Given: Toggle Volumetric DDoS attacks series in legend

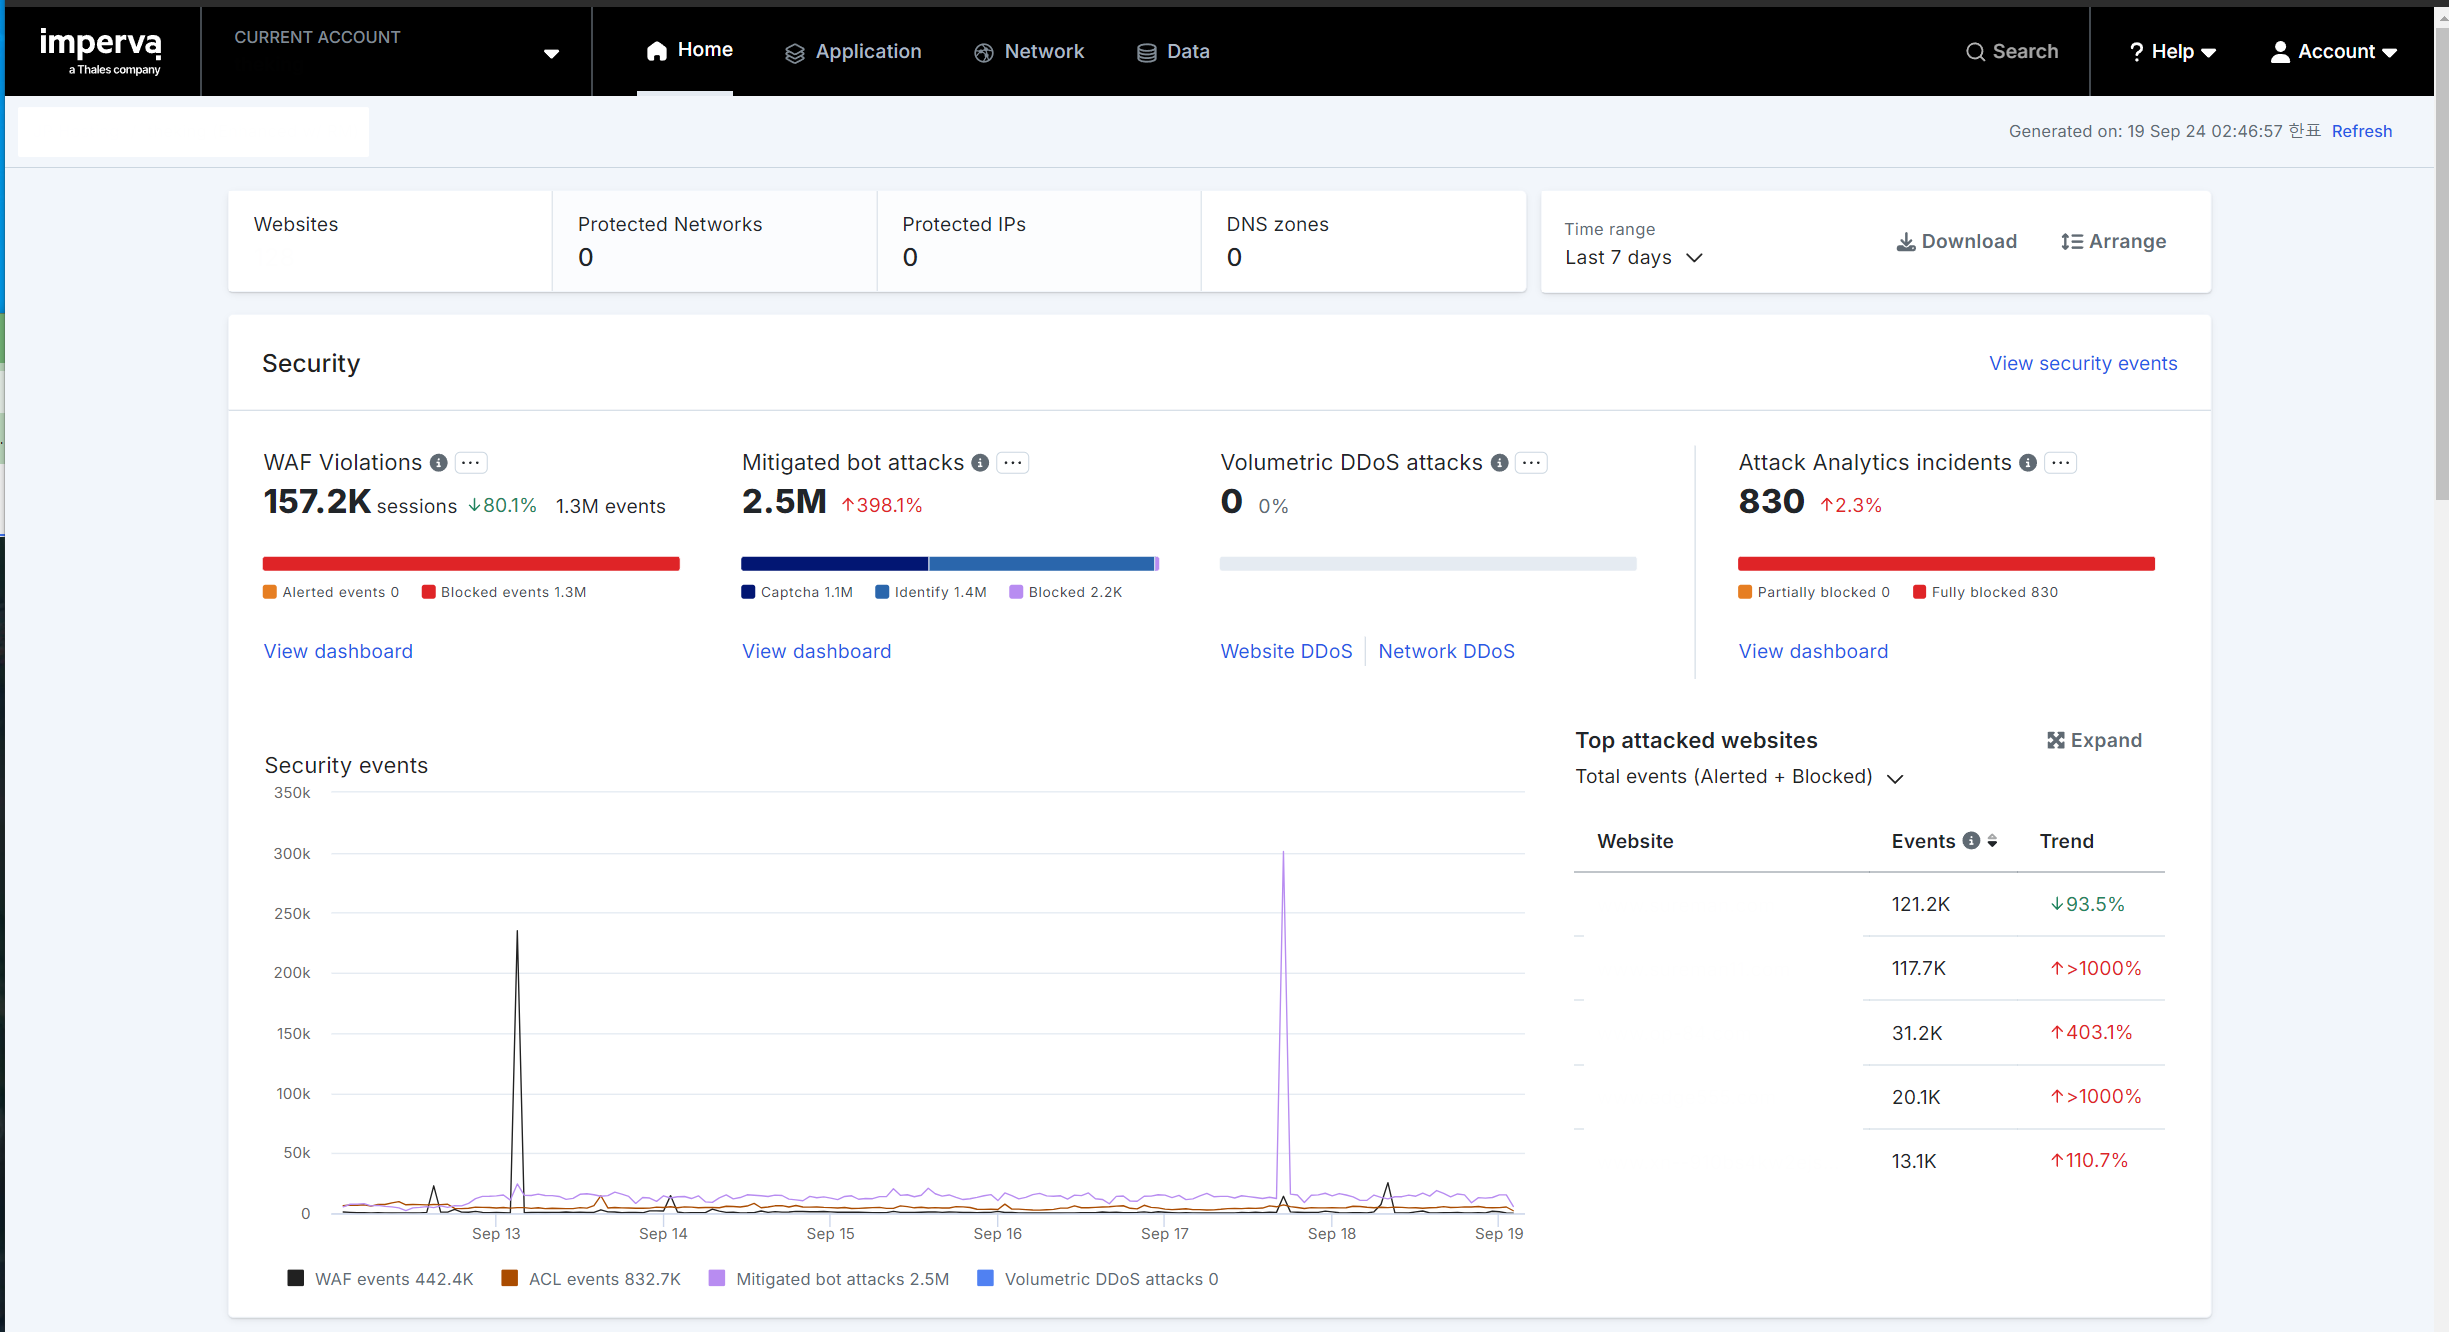Looking at the screenshot, I should 1098,1279.
